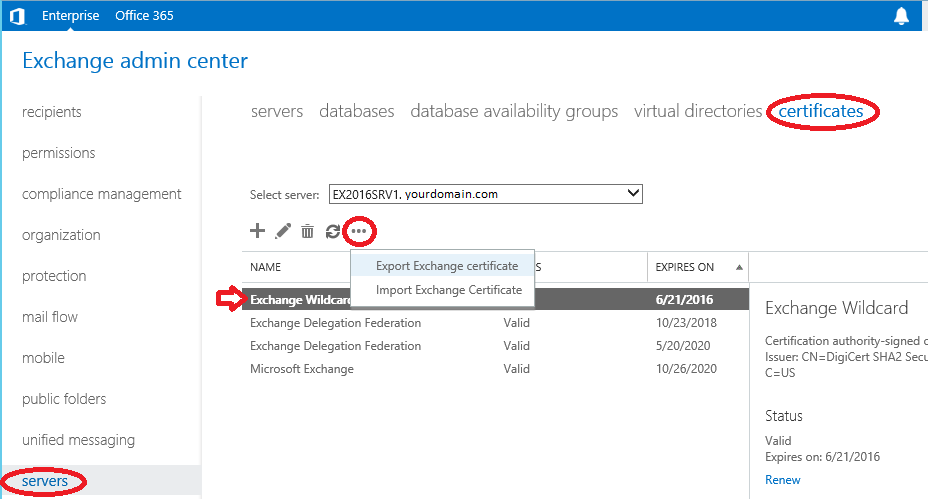Screen dimensions: 928x499
Task: Open the more options ellipsis menu
Action: point(359,231)
